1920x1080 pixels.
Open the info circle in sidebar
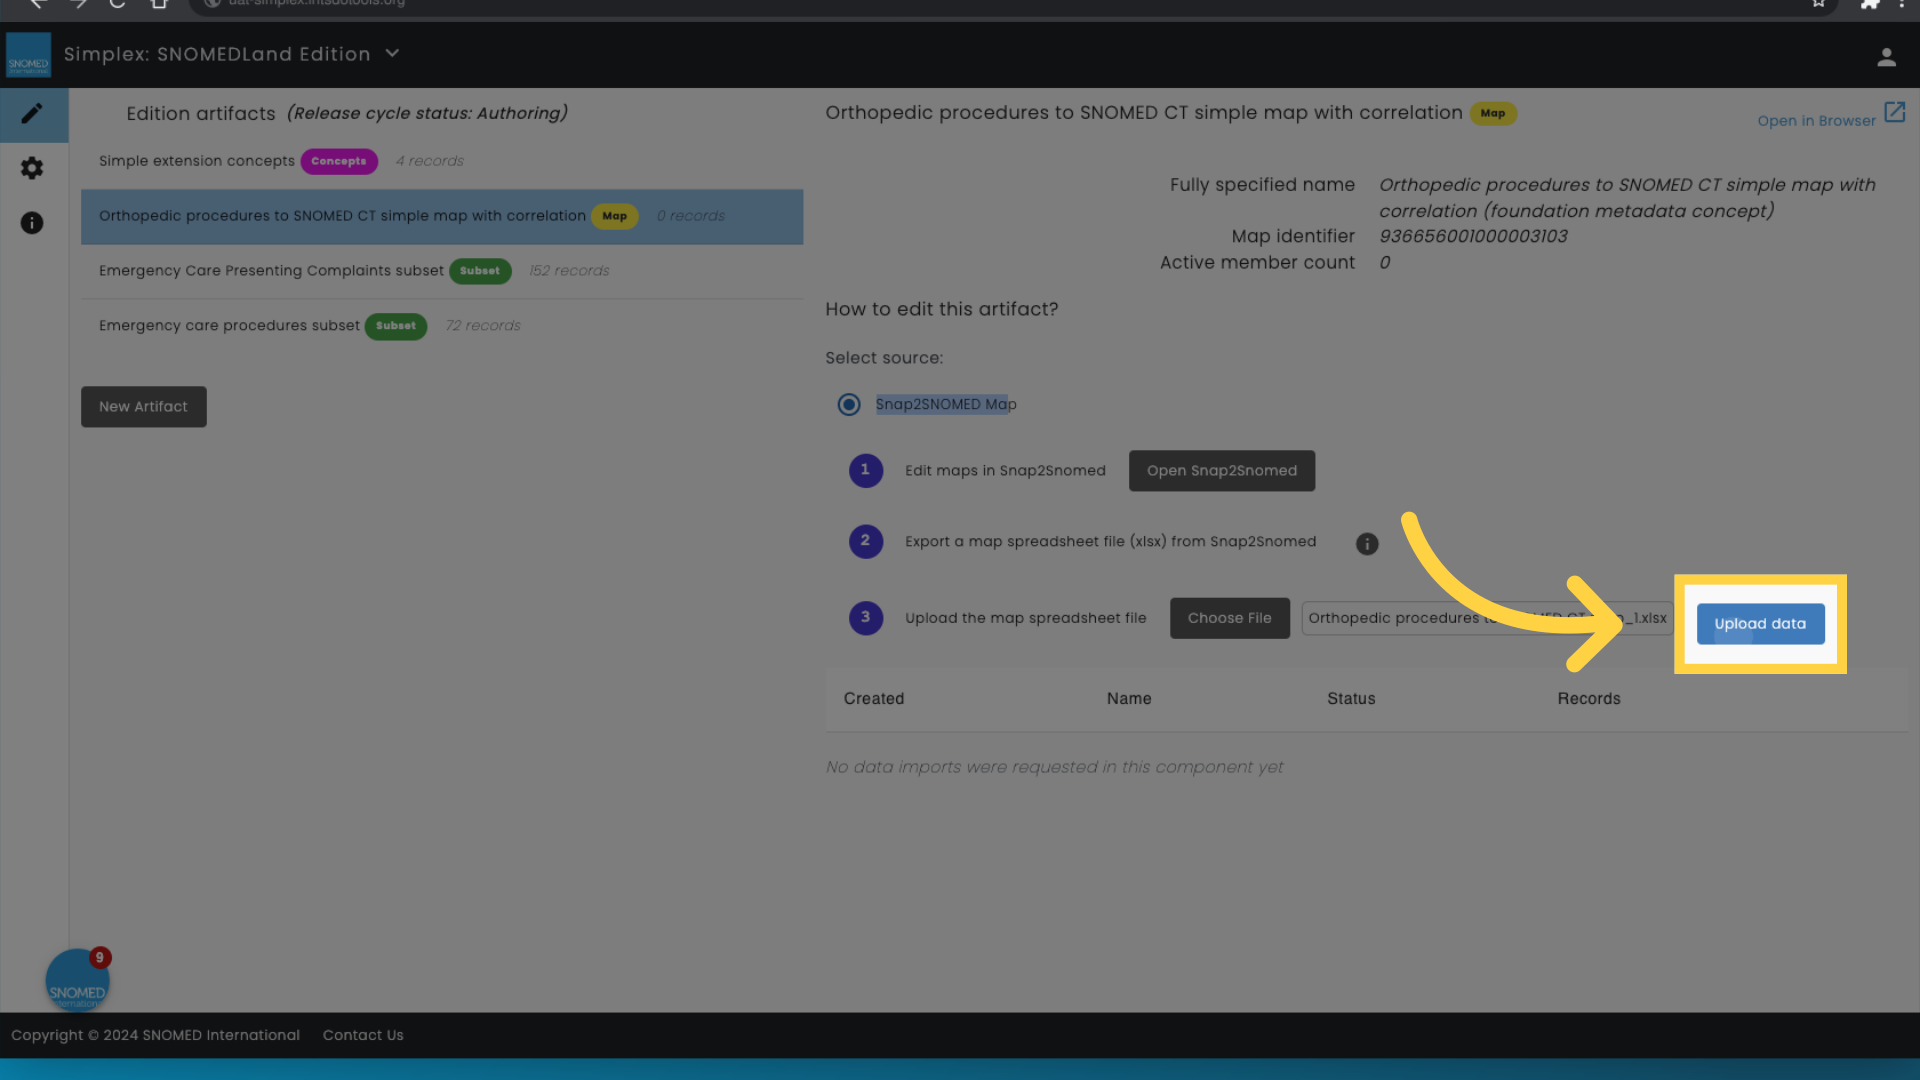click(32, 223)
